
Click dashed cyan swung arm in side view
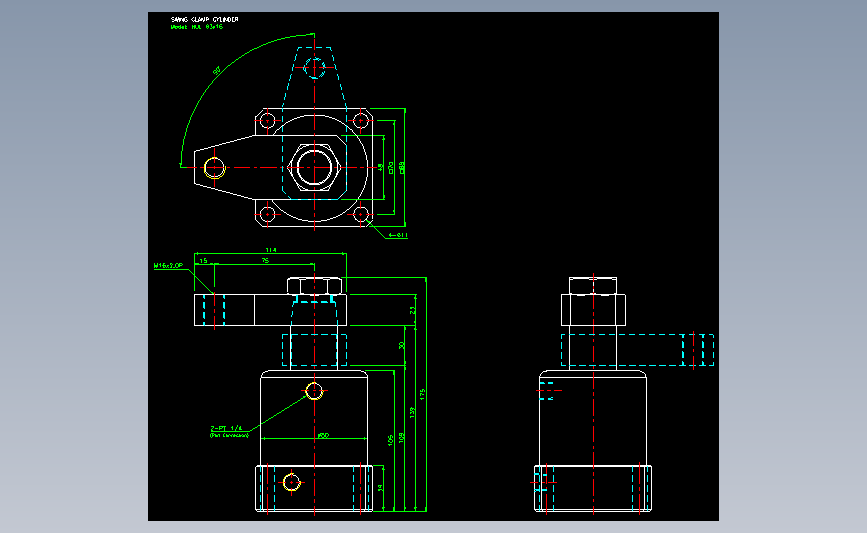click(x=638, y=349)
